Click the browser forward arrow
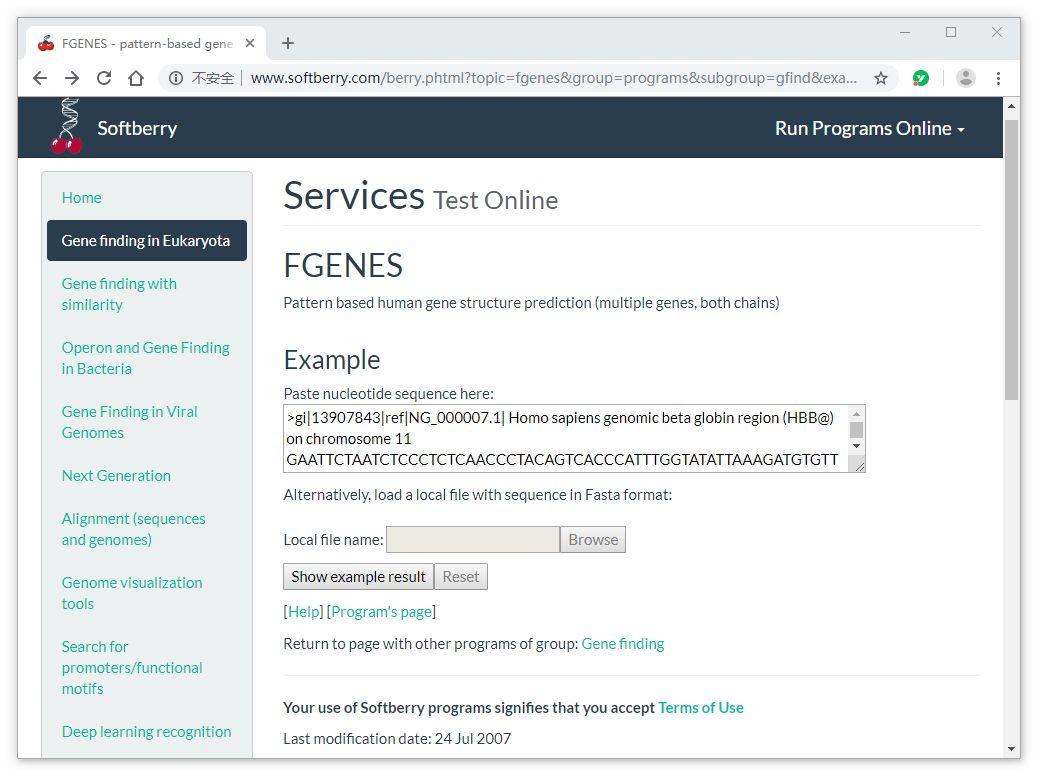The height and width of the screenshot is (778, 1042). tap(72, 78)
